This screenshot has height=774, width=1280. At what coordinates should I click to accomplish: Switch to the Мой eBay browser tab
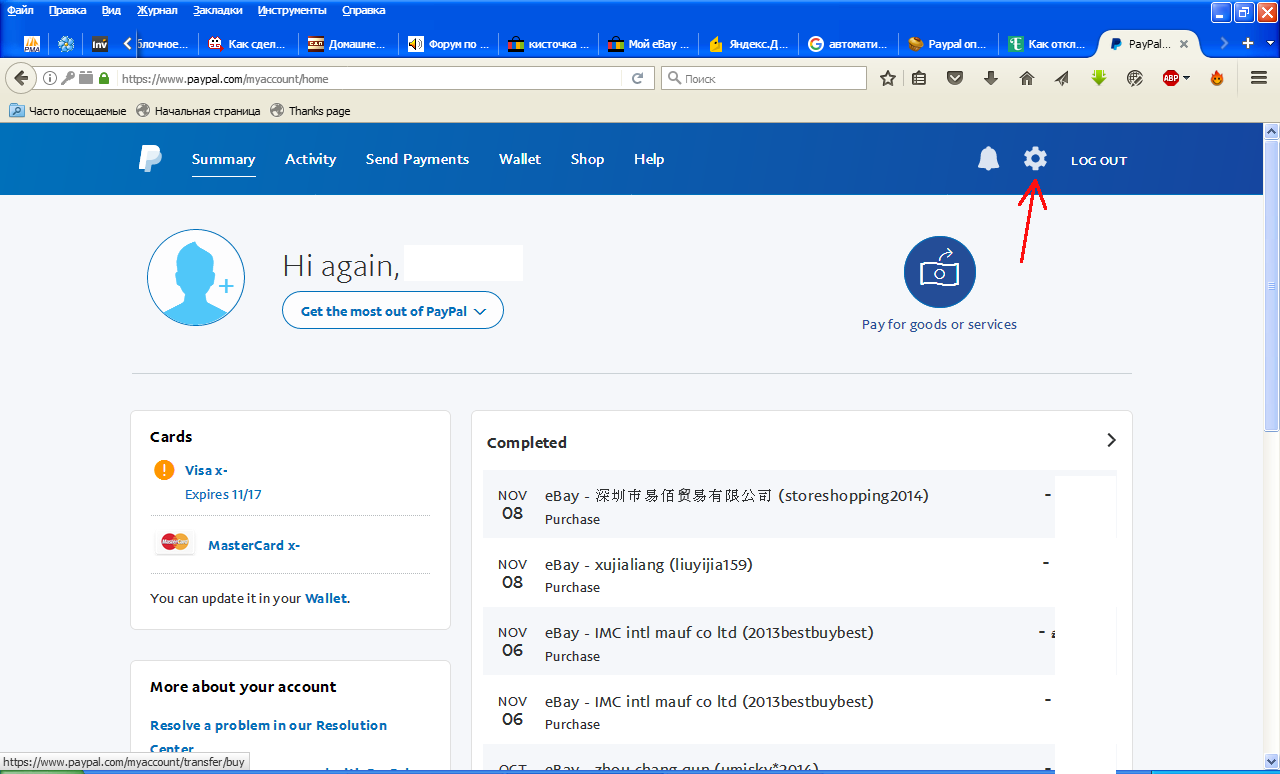[647, 44]
